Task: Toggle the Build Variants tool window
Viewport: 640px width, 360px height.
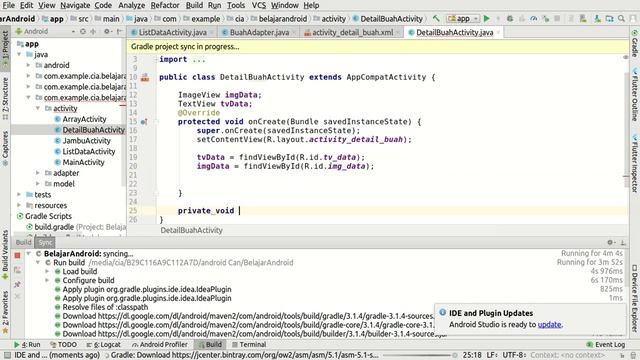Action: pyautogui.click(x=5, y=255)
